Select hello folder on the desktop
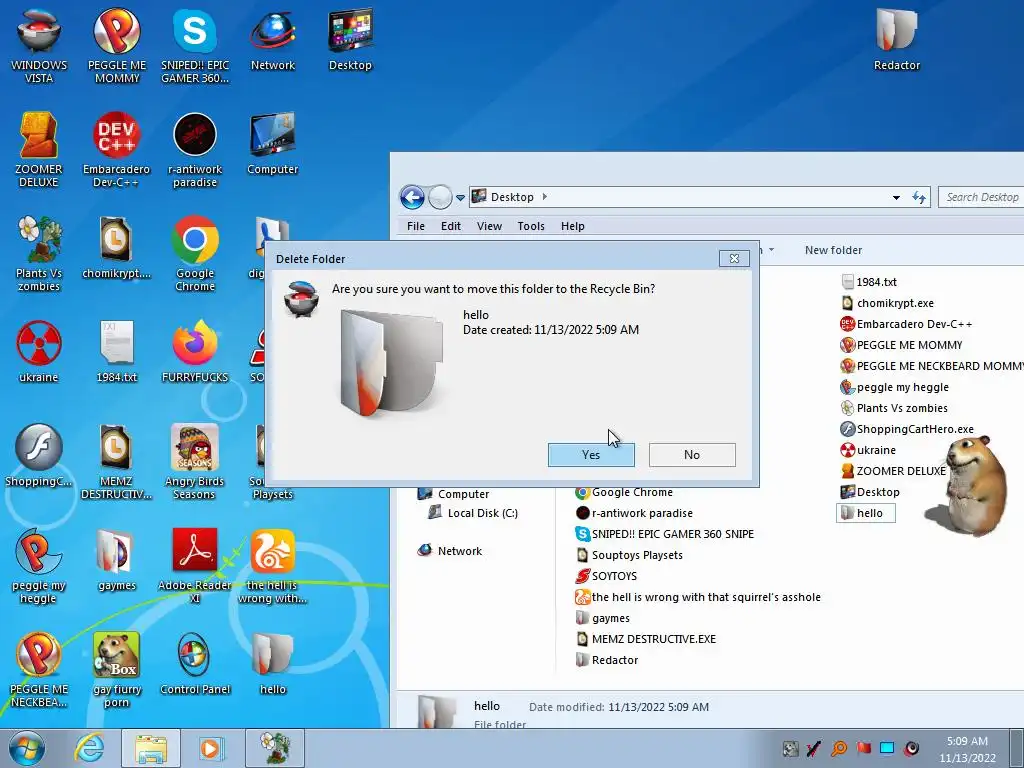This screenshot has width=1024, height=768. point(272,665)
